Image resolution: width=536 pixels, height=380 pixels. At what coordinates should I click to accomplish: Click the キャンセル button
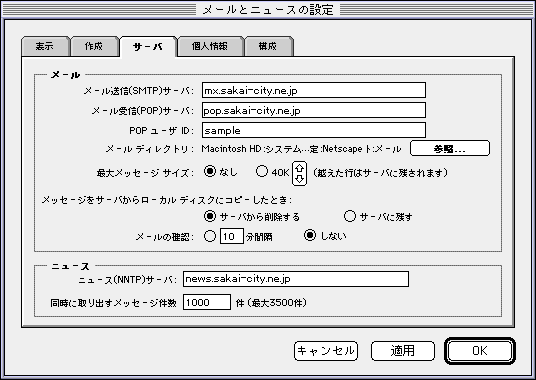tap(326, 351)
